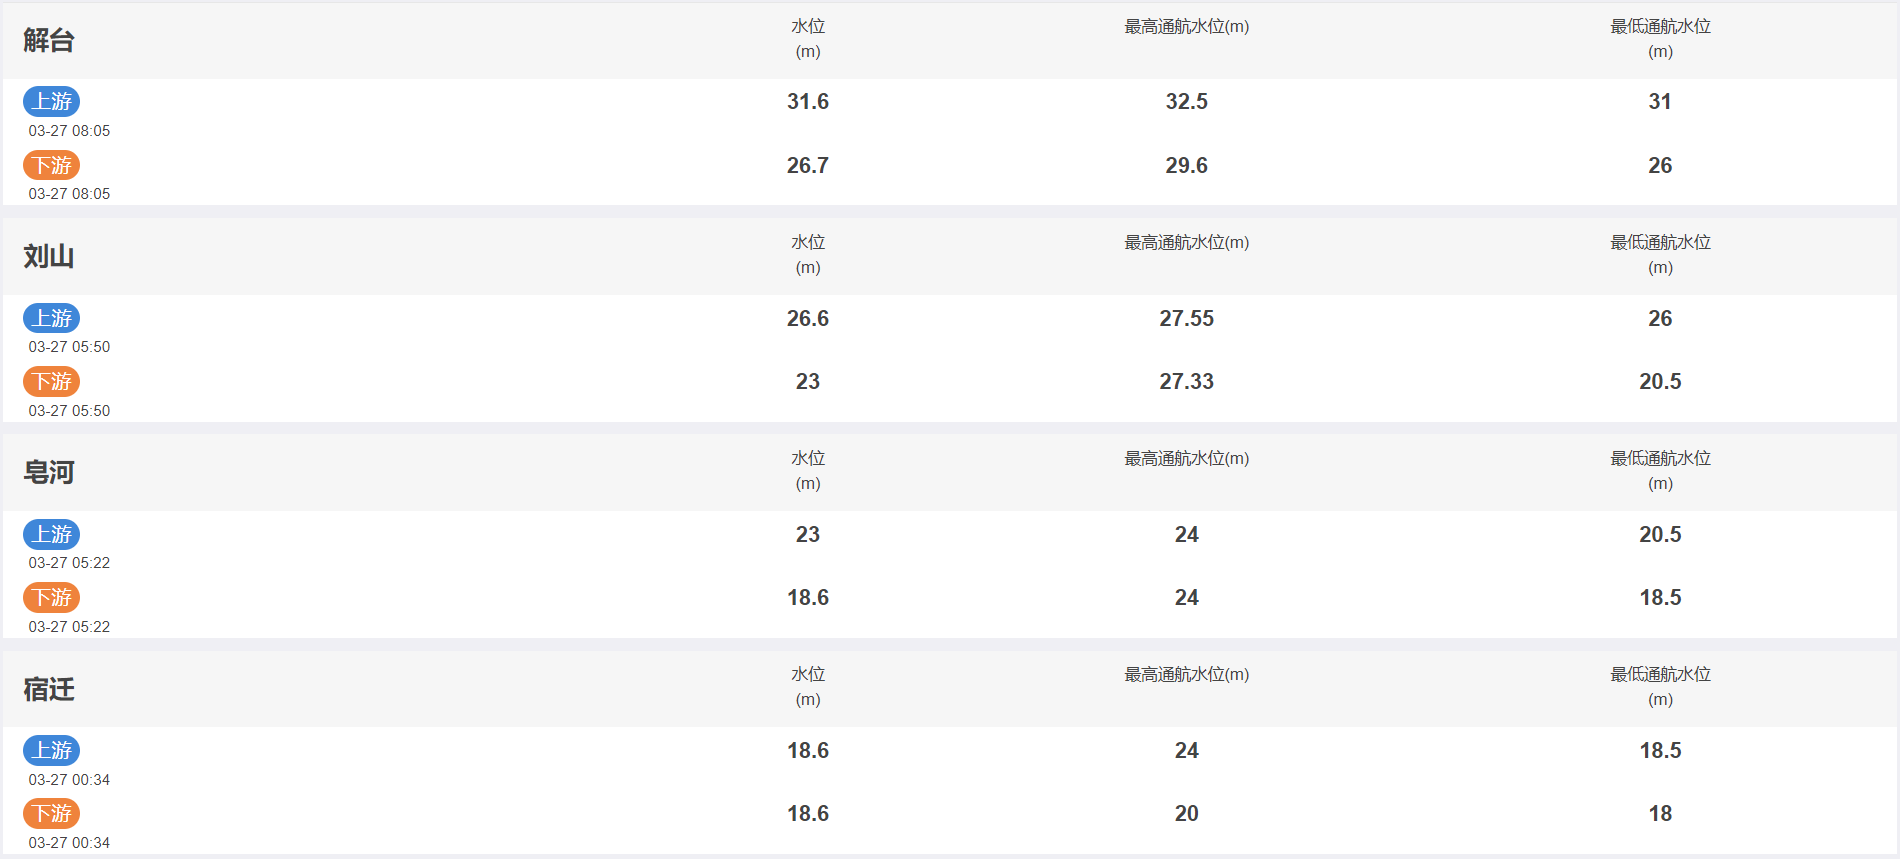
Task: Click the blue 上游 badge under 刘山
Action: click(x=51, y=318)
